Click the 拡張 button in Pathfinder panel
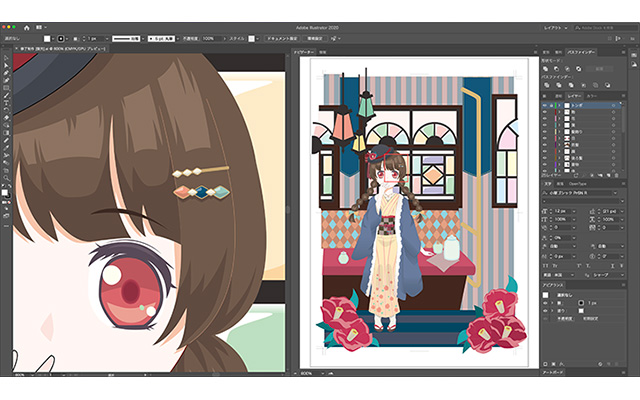Image resolution: width=640 pixels, height=400 pixels. 599,69
